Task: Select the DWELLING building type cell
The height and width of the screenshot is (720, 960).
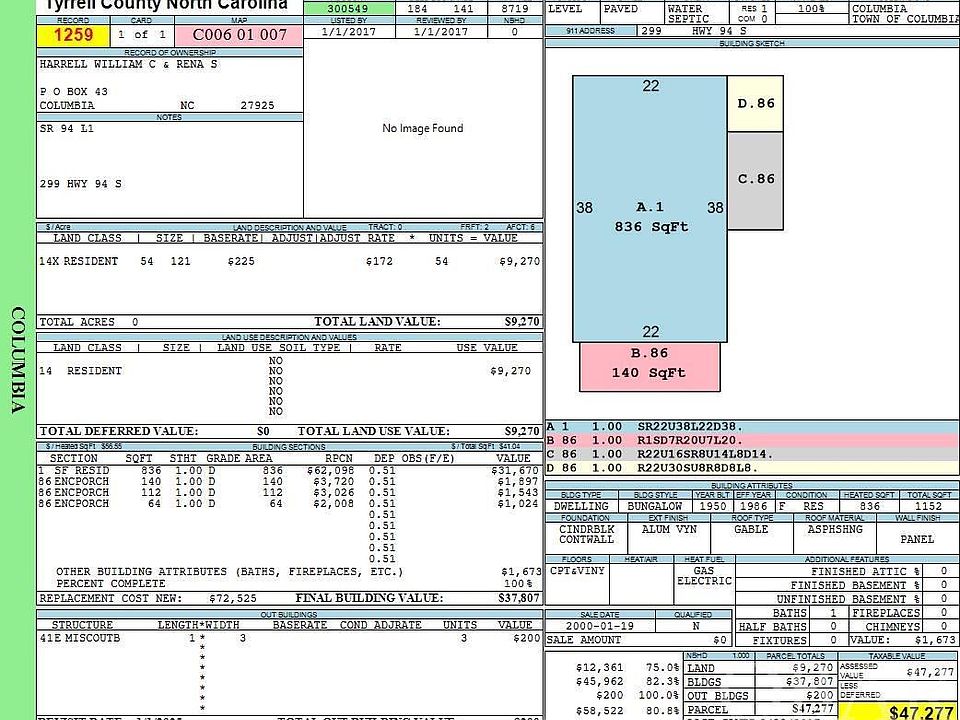Action: (x=581, y=507)
